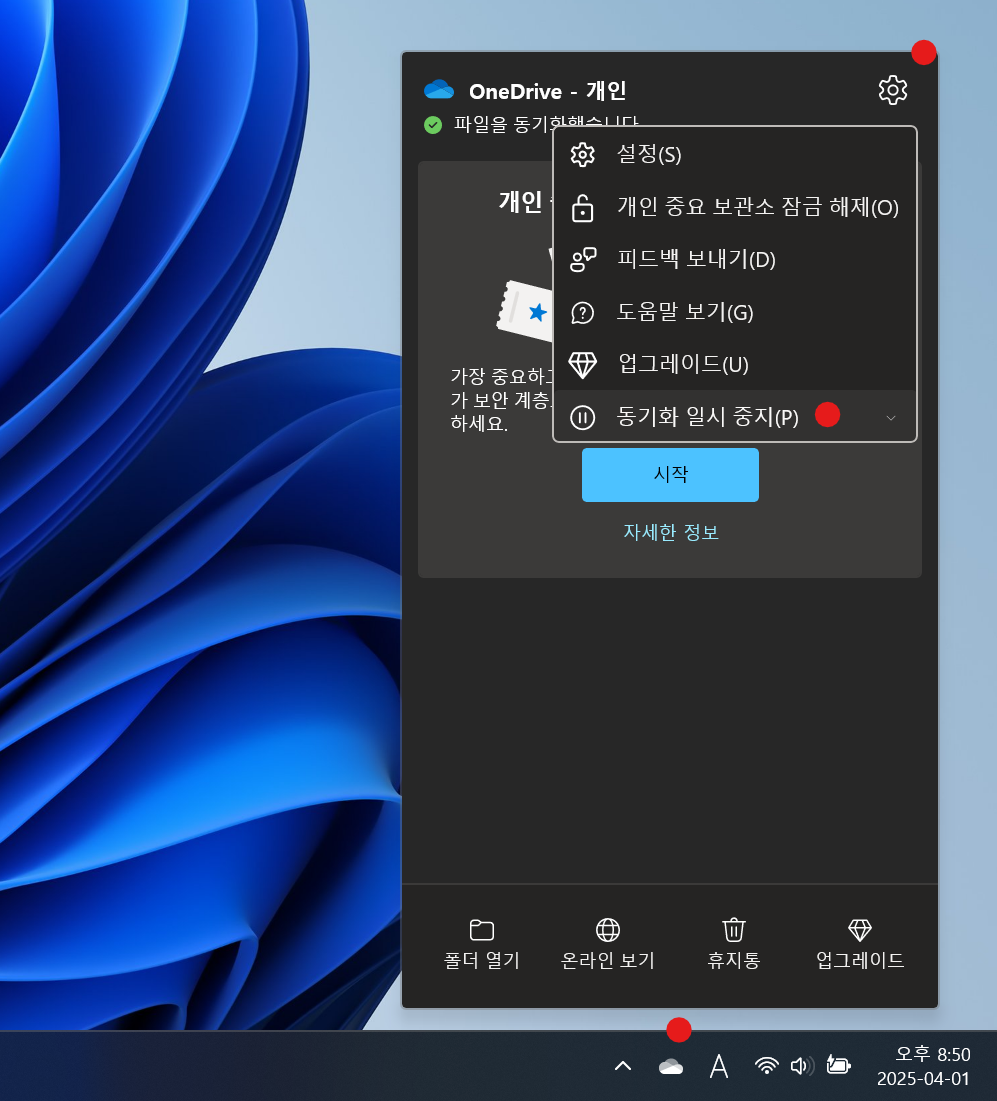The height and width of the screenshot is (1101, 997).
Task: Click the A input language indicator in the taskbar
Action: click(x=718, y=1066)
